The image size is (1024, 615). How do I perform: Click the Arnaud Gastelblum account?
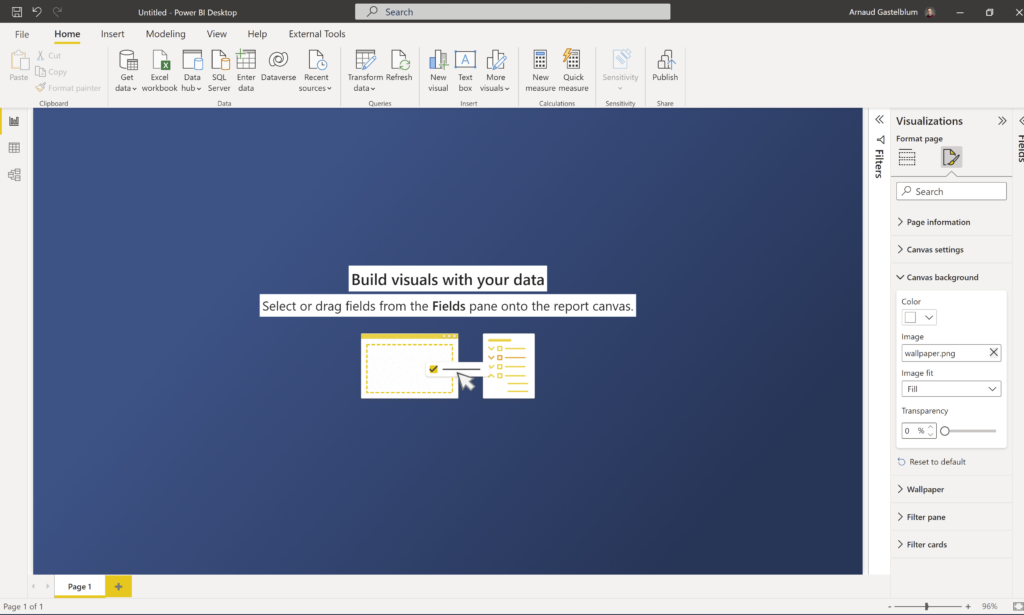pos(892,12)
